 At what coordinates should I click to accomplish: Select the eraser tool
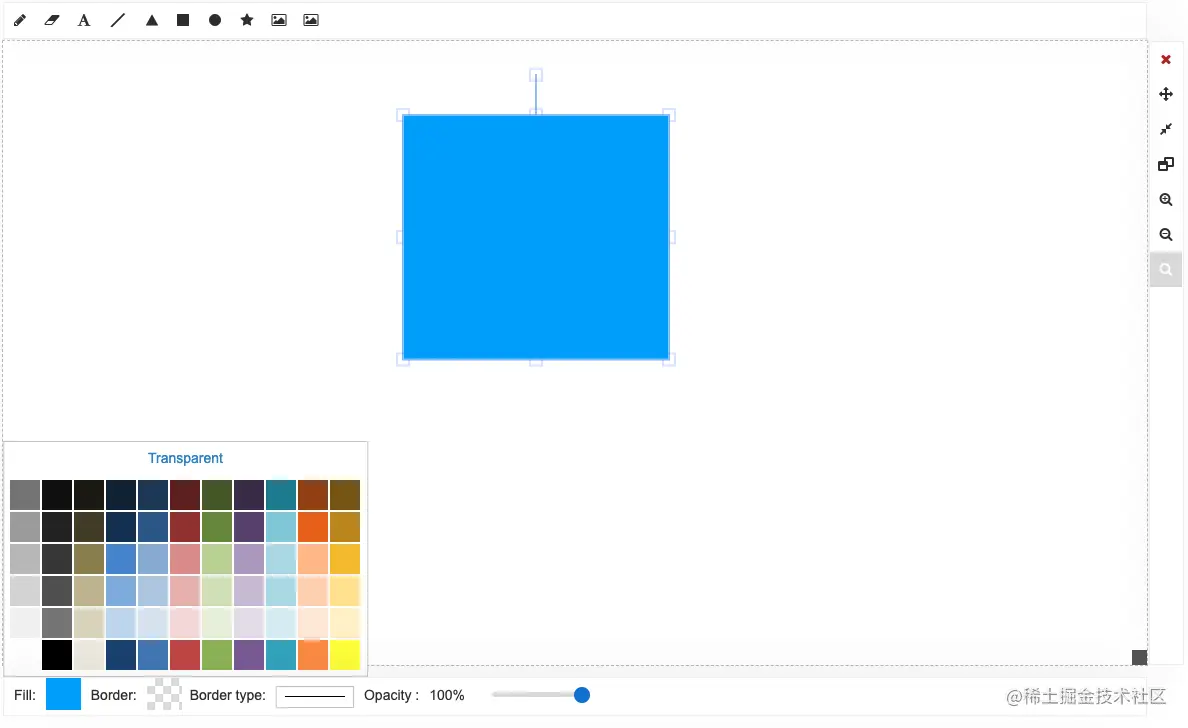coord(52,20)
